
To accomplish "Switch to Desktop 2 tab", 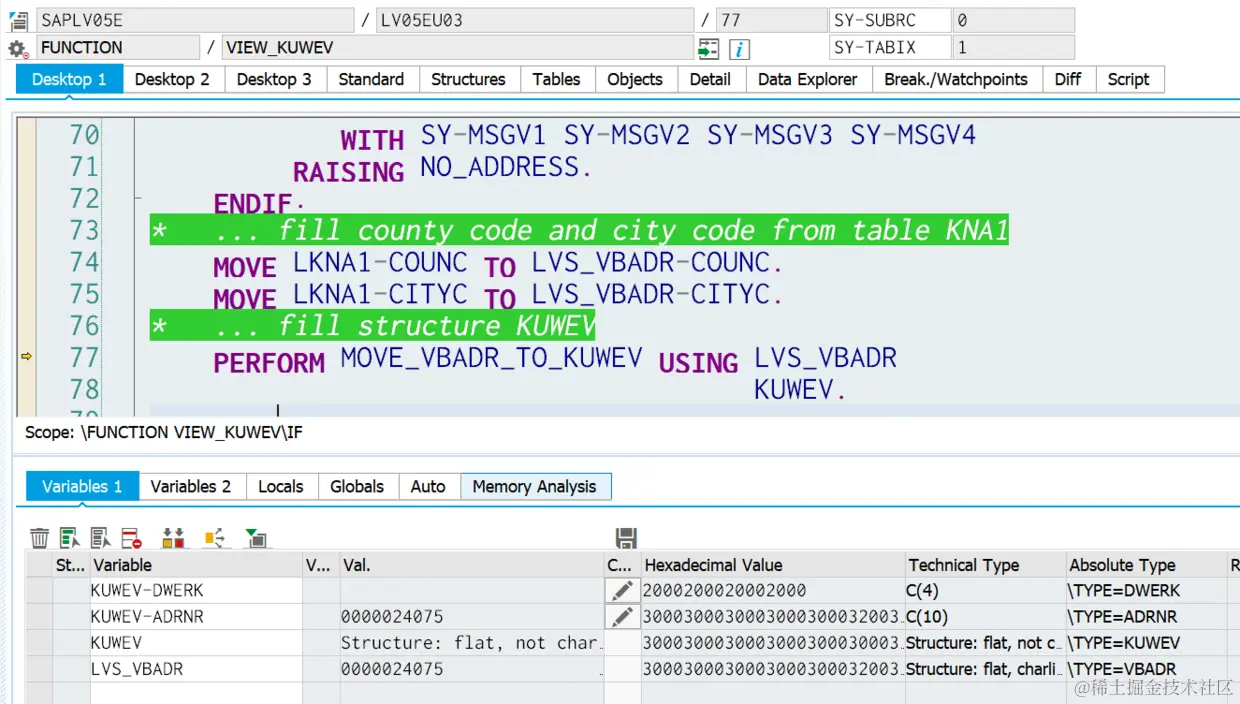I will pyautogui.click(x=172, y=79).
